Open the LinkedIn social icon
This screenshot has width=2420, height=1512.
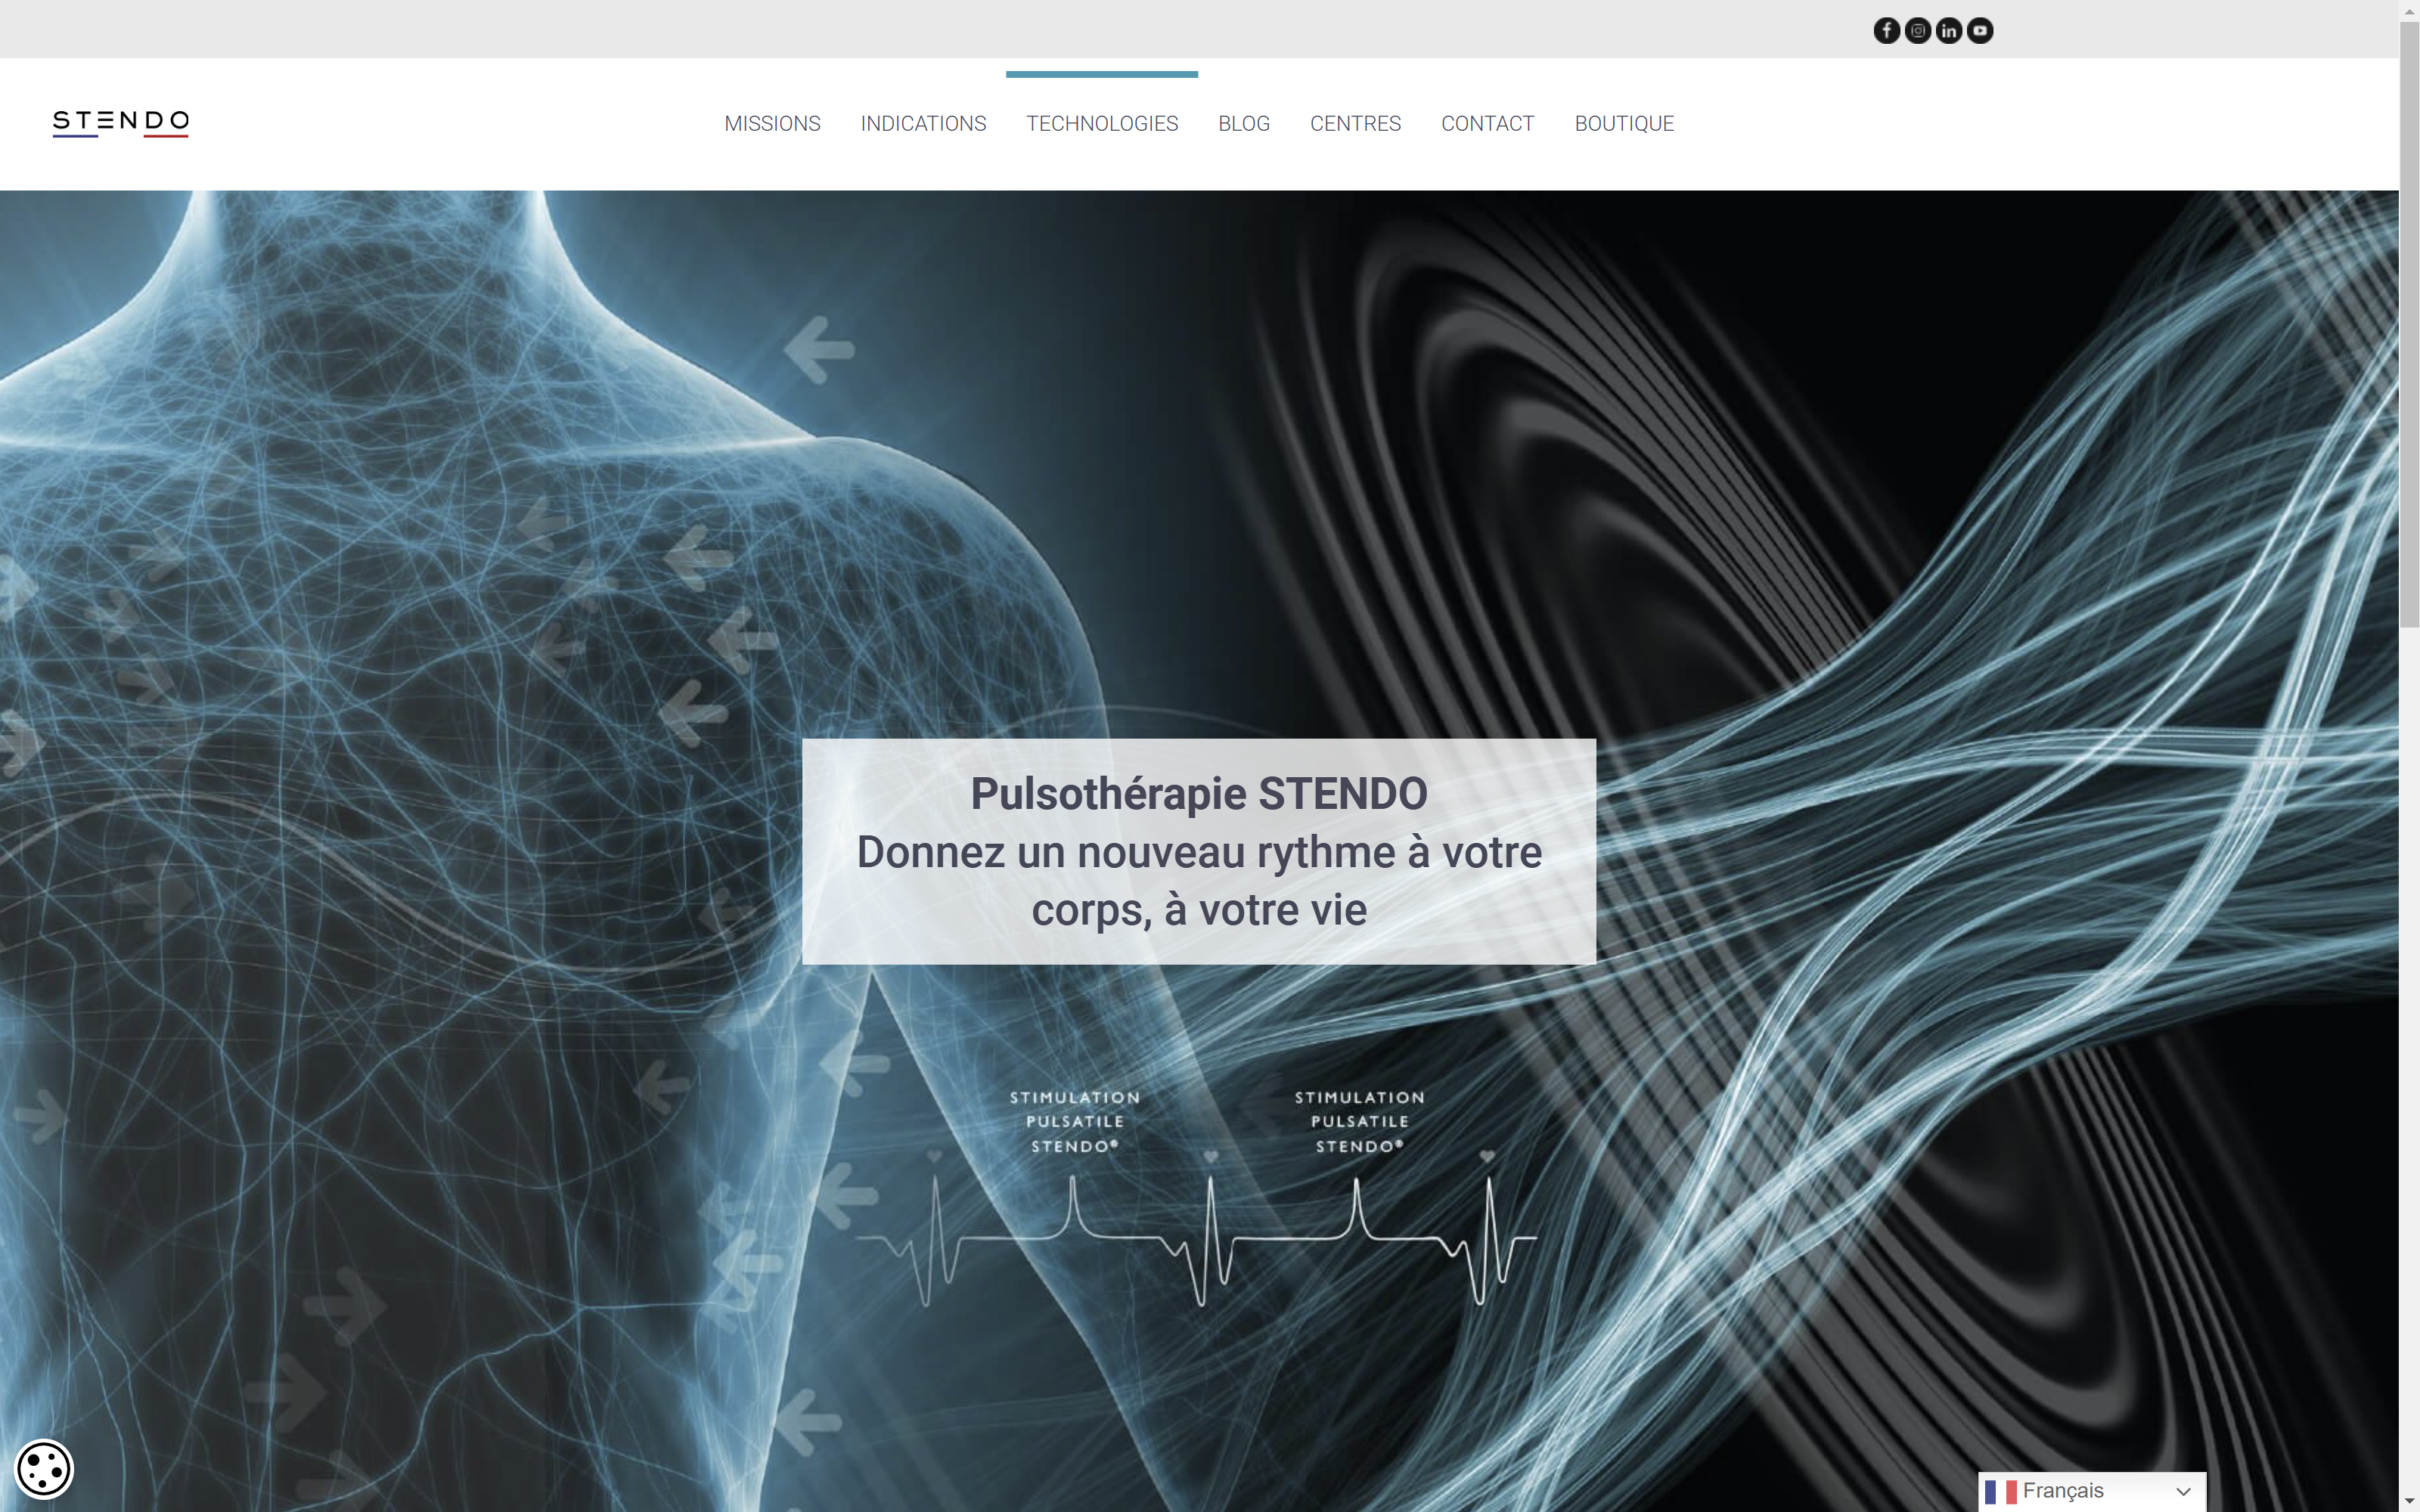click(x=1948, y=31)
